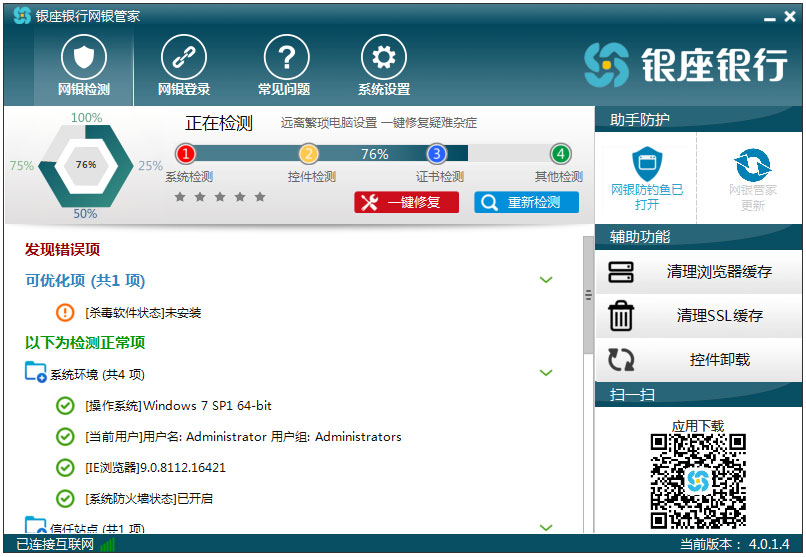Viewport: 806px width, 557px height.
Task: Select the IE浏览器 9.0.8112.16421 row
Action: [155, 468]
